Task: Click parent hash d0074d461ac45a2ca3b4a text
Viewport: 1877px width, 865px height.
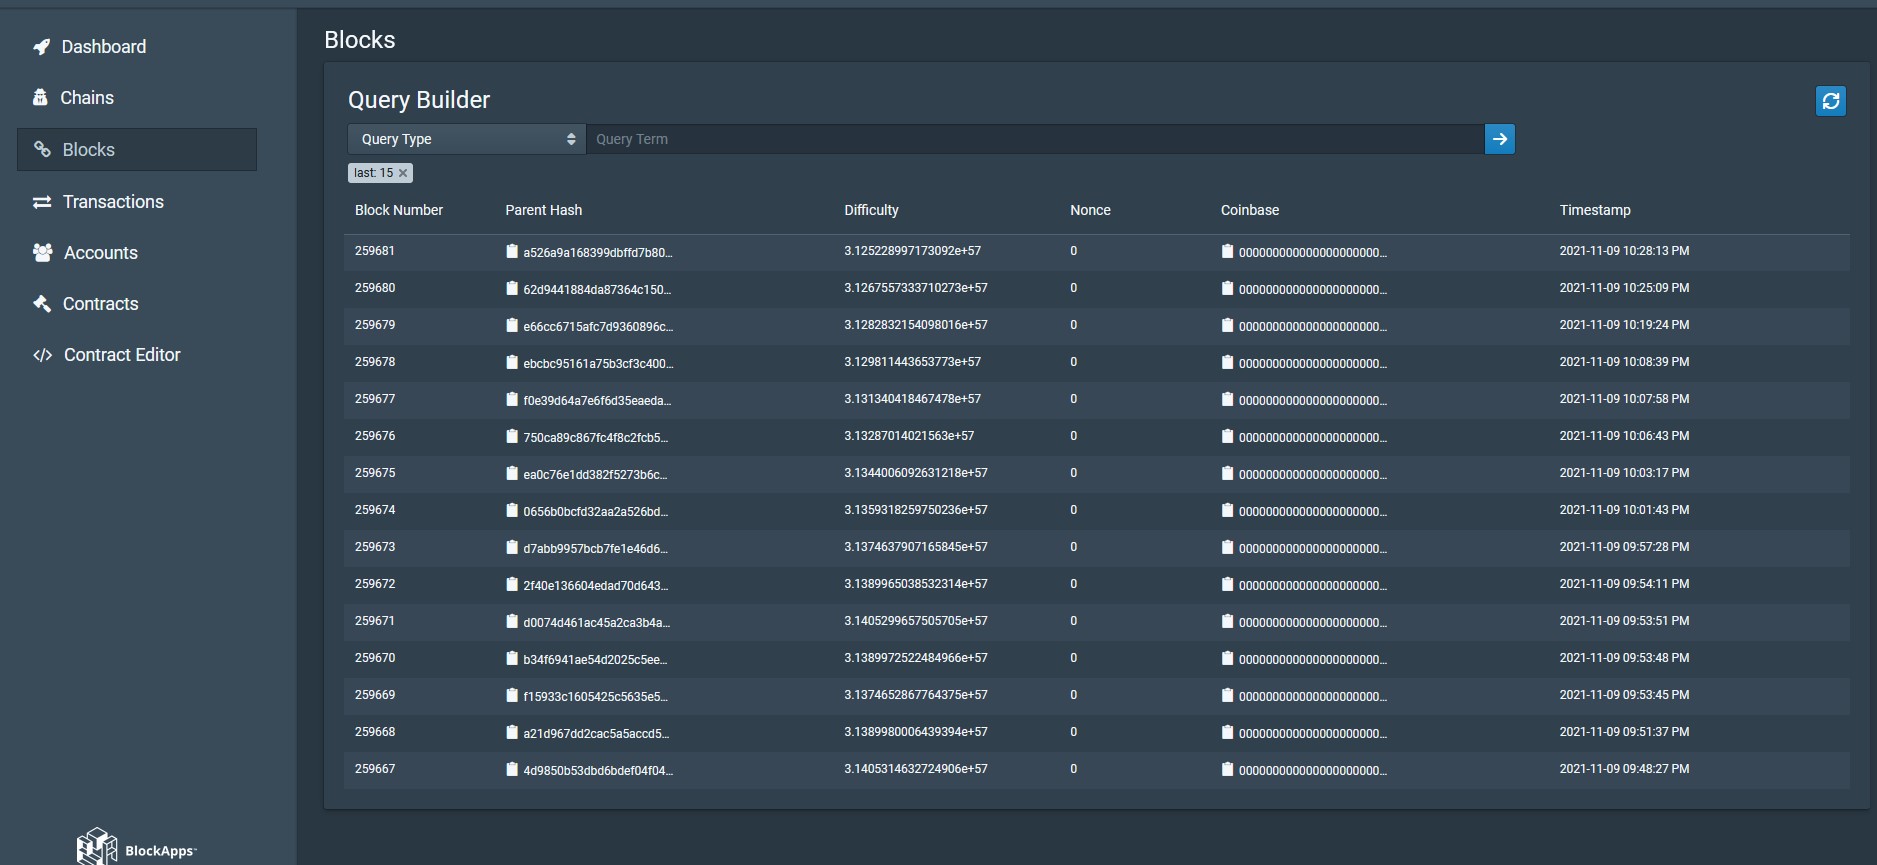Action: coord(597,622)
